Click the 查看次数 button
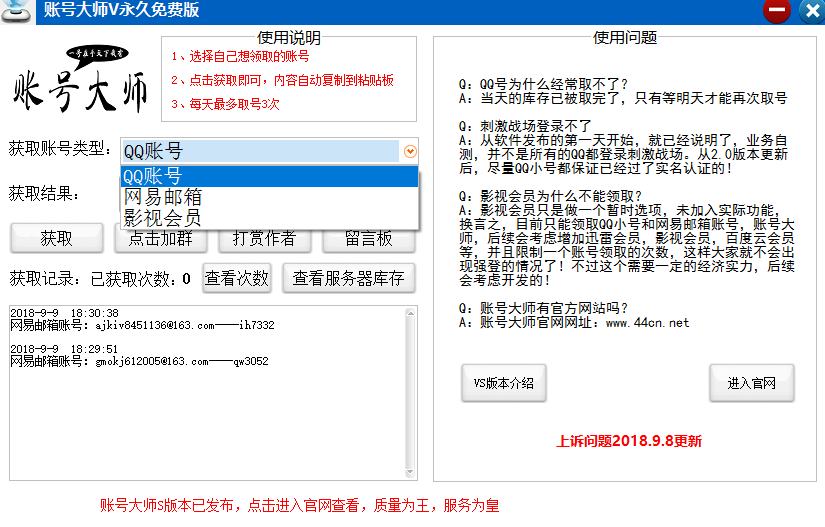825x527 pixels. (x=237, y=278)
